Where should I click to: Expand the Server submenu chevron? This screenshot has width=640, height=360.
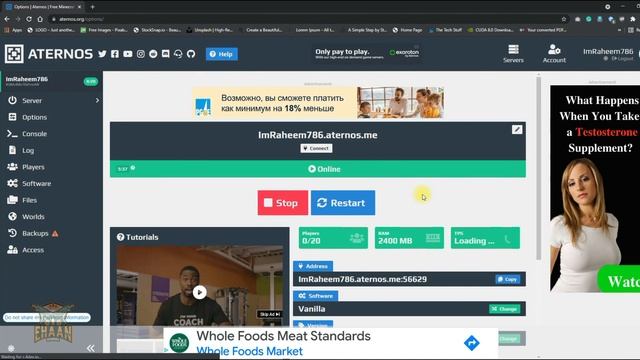[x=97, y=100]
